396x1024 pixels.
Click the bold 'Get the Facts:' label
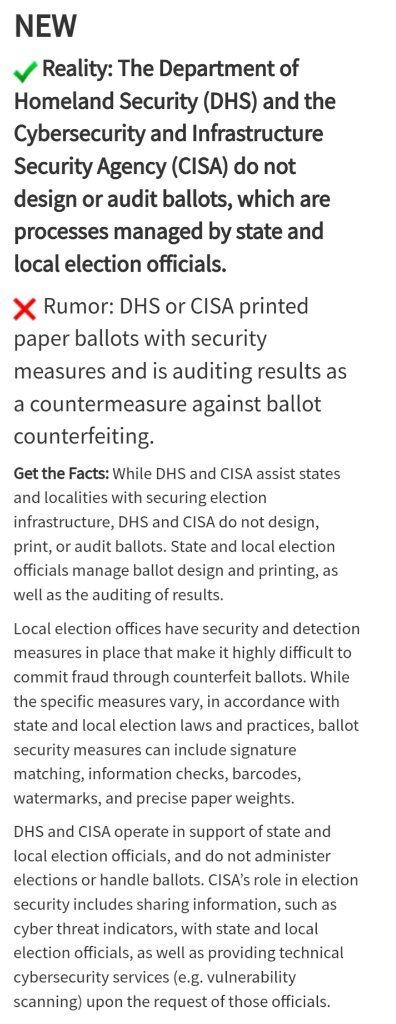pyautogui.click(x=61, y=473)
